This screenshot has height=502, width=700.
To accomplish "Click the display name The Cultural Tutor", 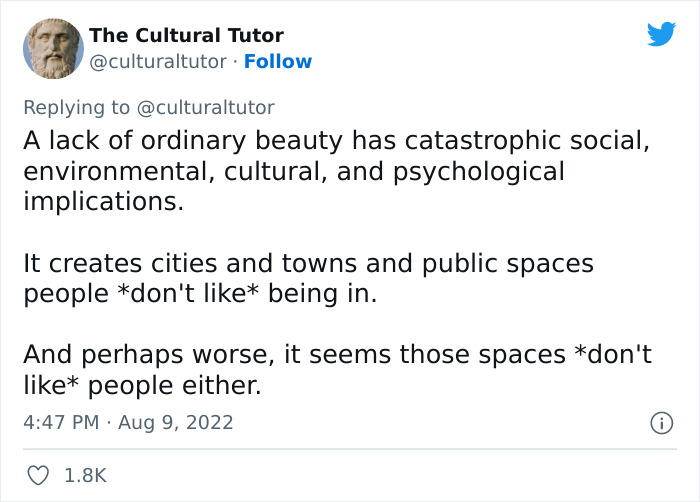I will pos(187,35).
